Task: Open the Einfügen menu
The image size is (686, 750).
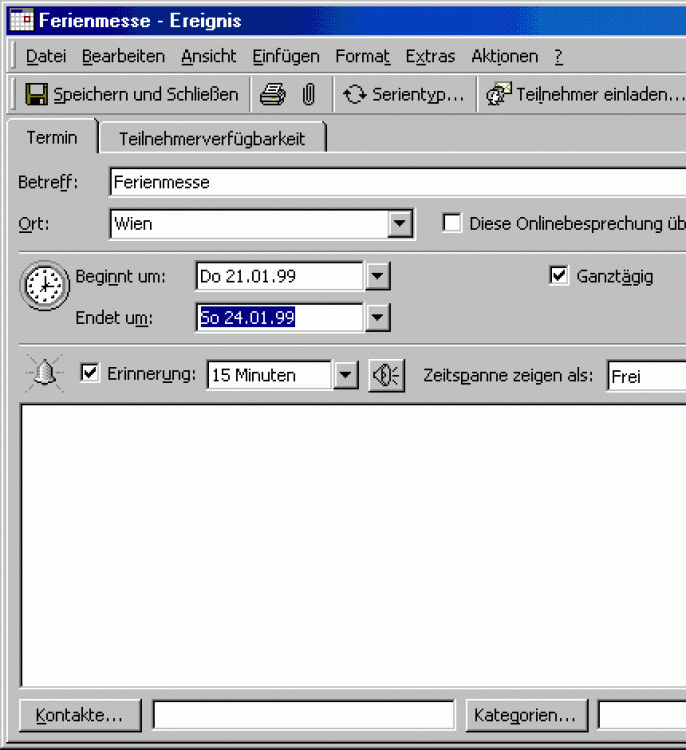Action: 286,56
